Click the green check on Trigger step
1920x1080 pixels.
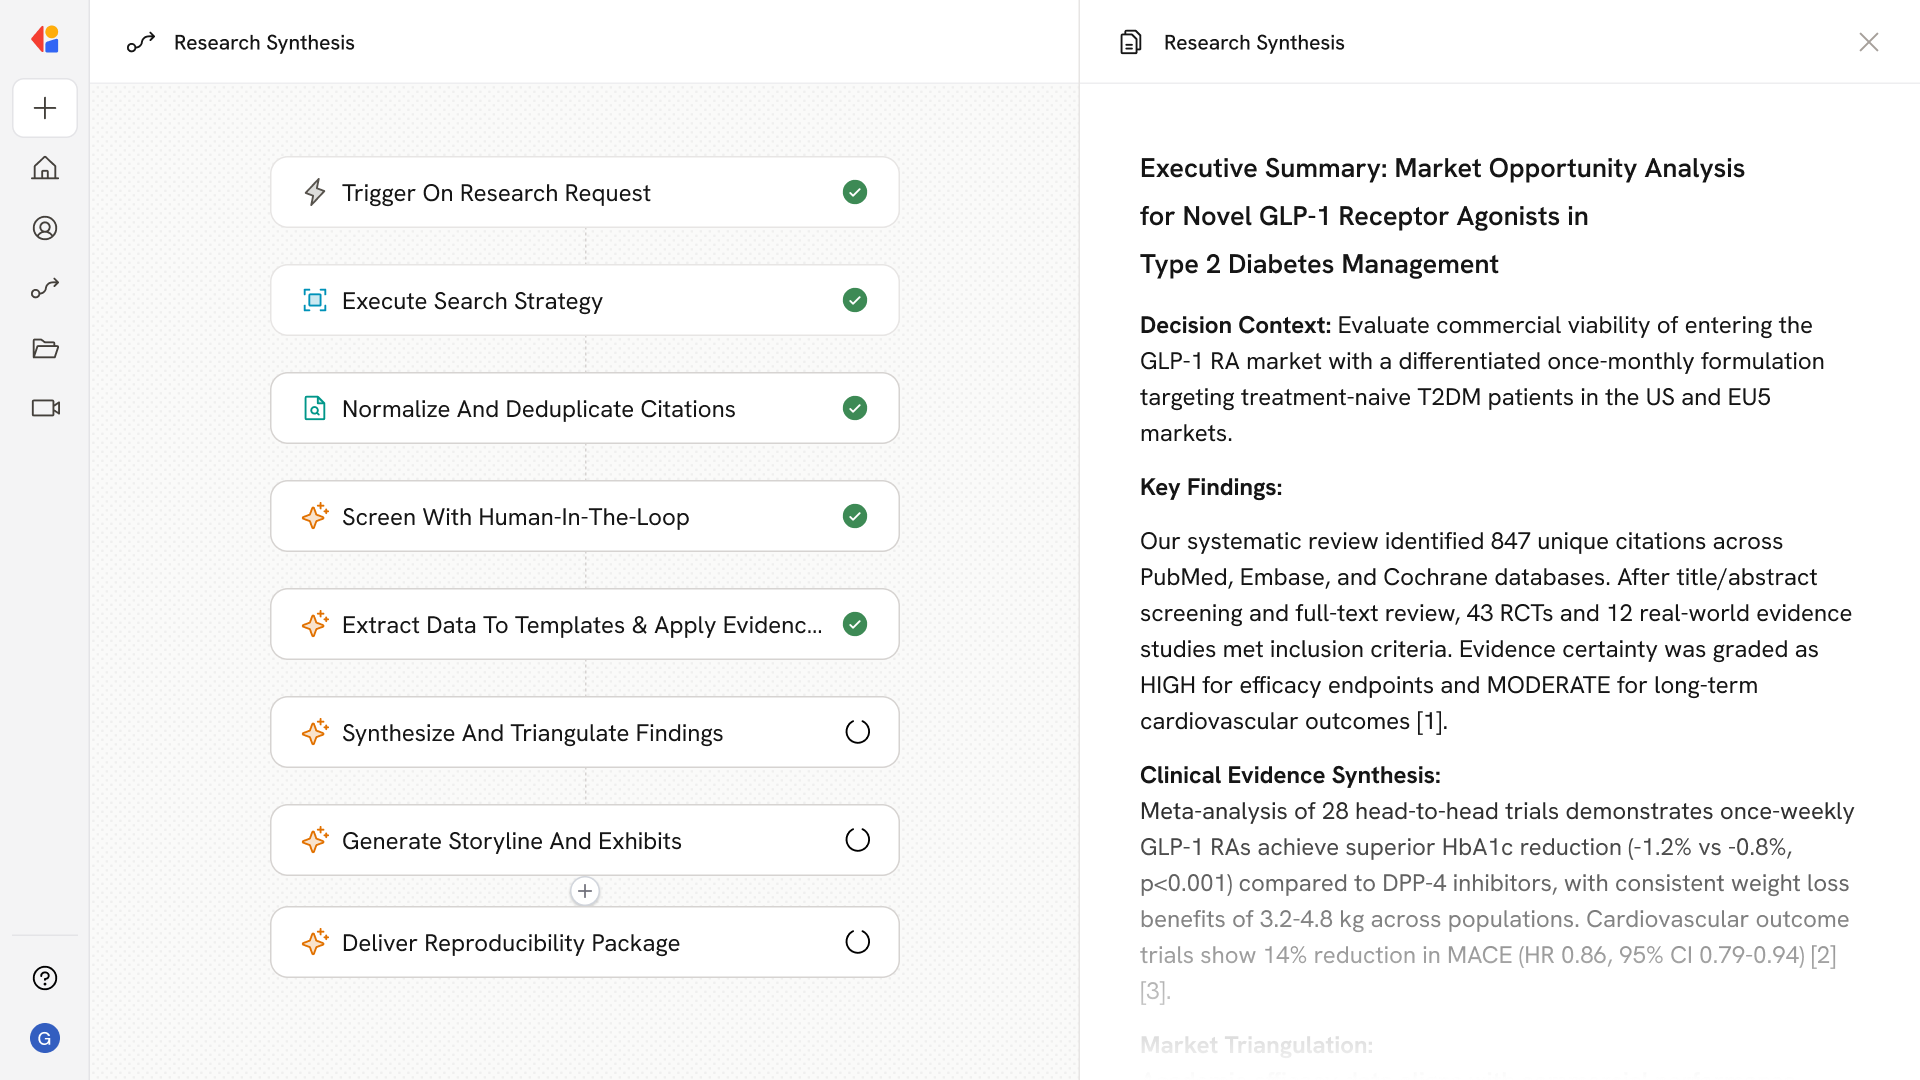pyautogui.click(x=855, y=192)
